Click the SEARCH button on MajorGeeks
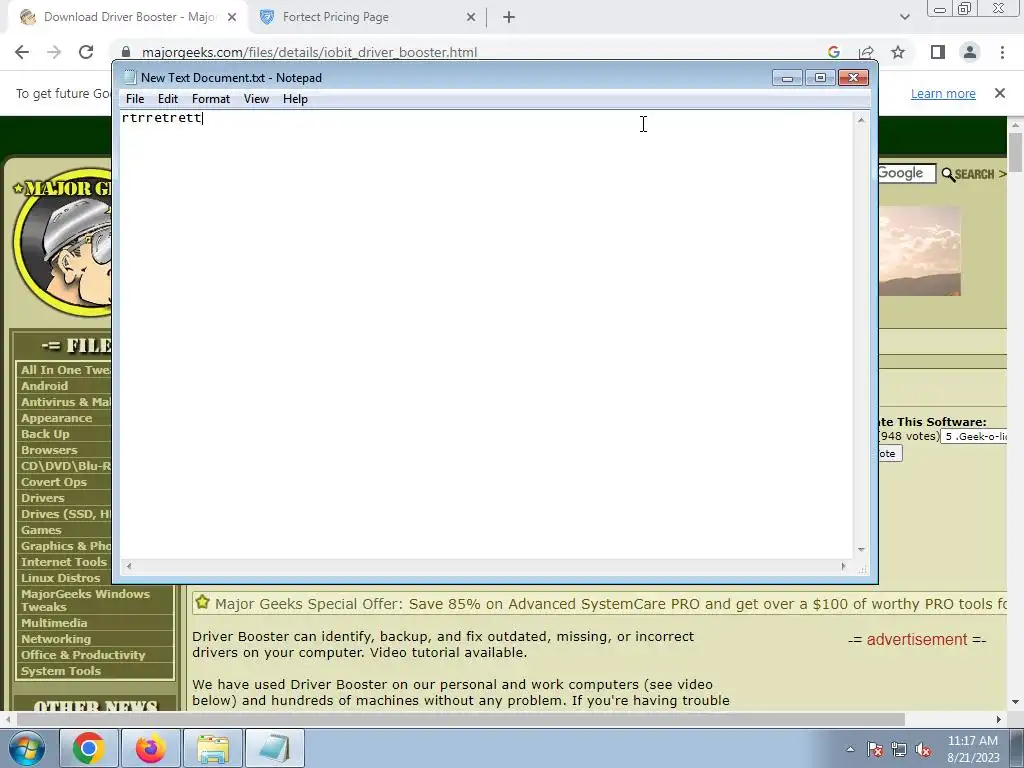 click(972, 174)
